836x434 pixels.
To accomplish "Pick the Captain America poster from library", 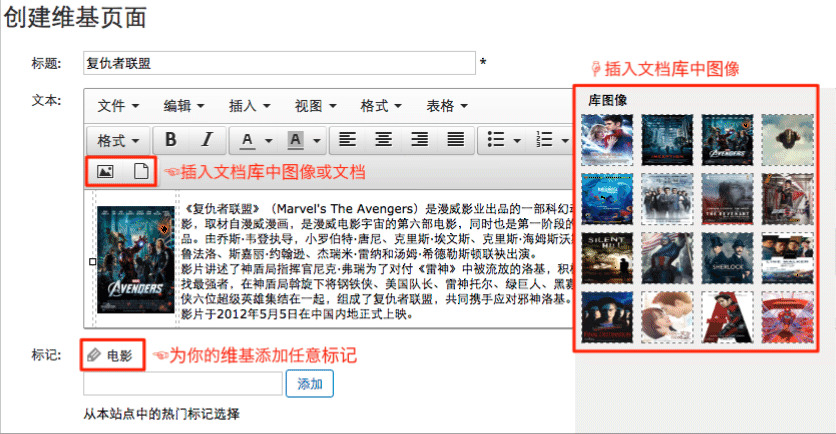I will tap(667, 258).
